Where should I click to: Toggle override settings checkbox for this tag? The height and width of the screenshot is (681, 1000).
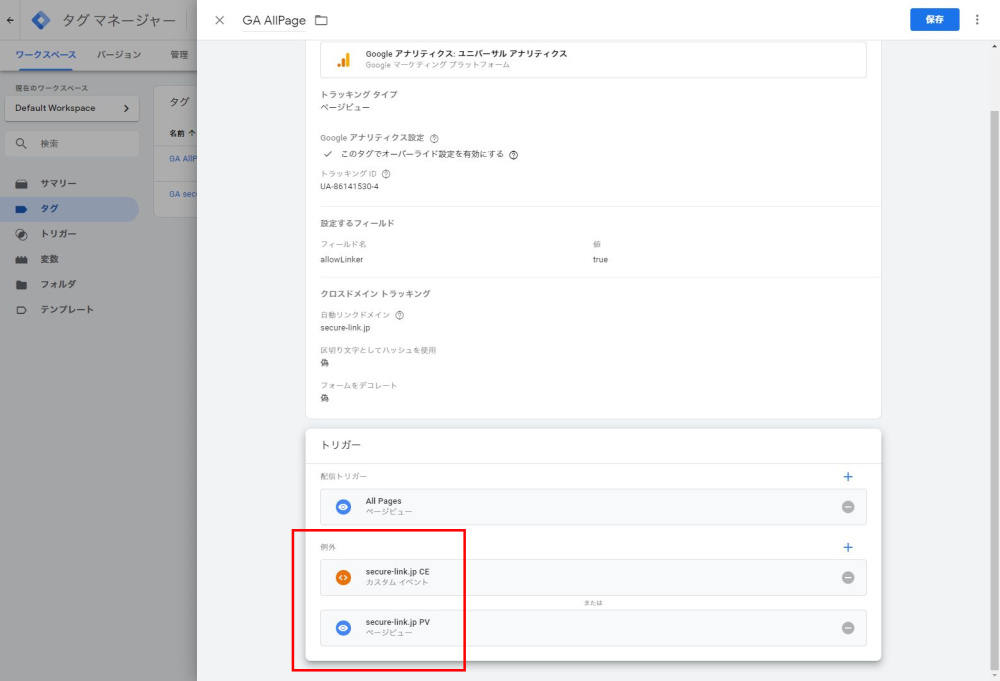(x=328, y=155)
